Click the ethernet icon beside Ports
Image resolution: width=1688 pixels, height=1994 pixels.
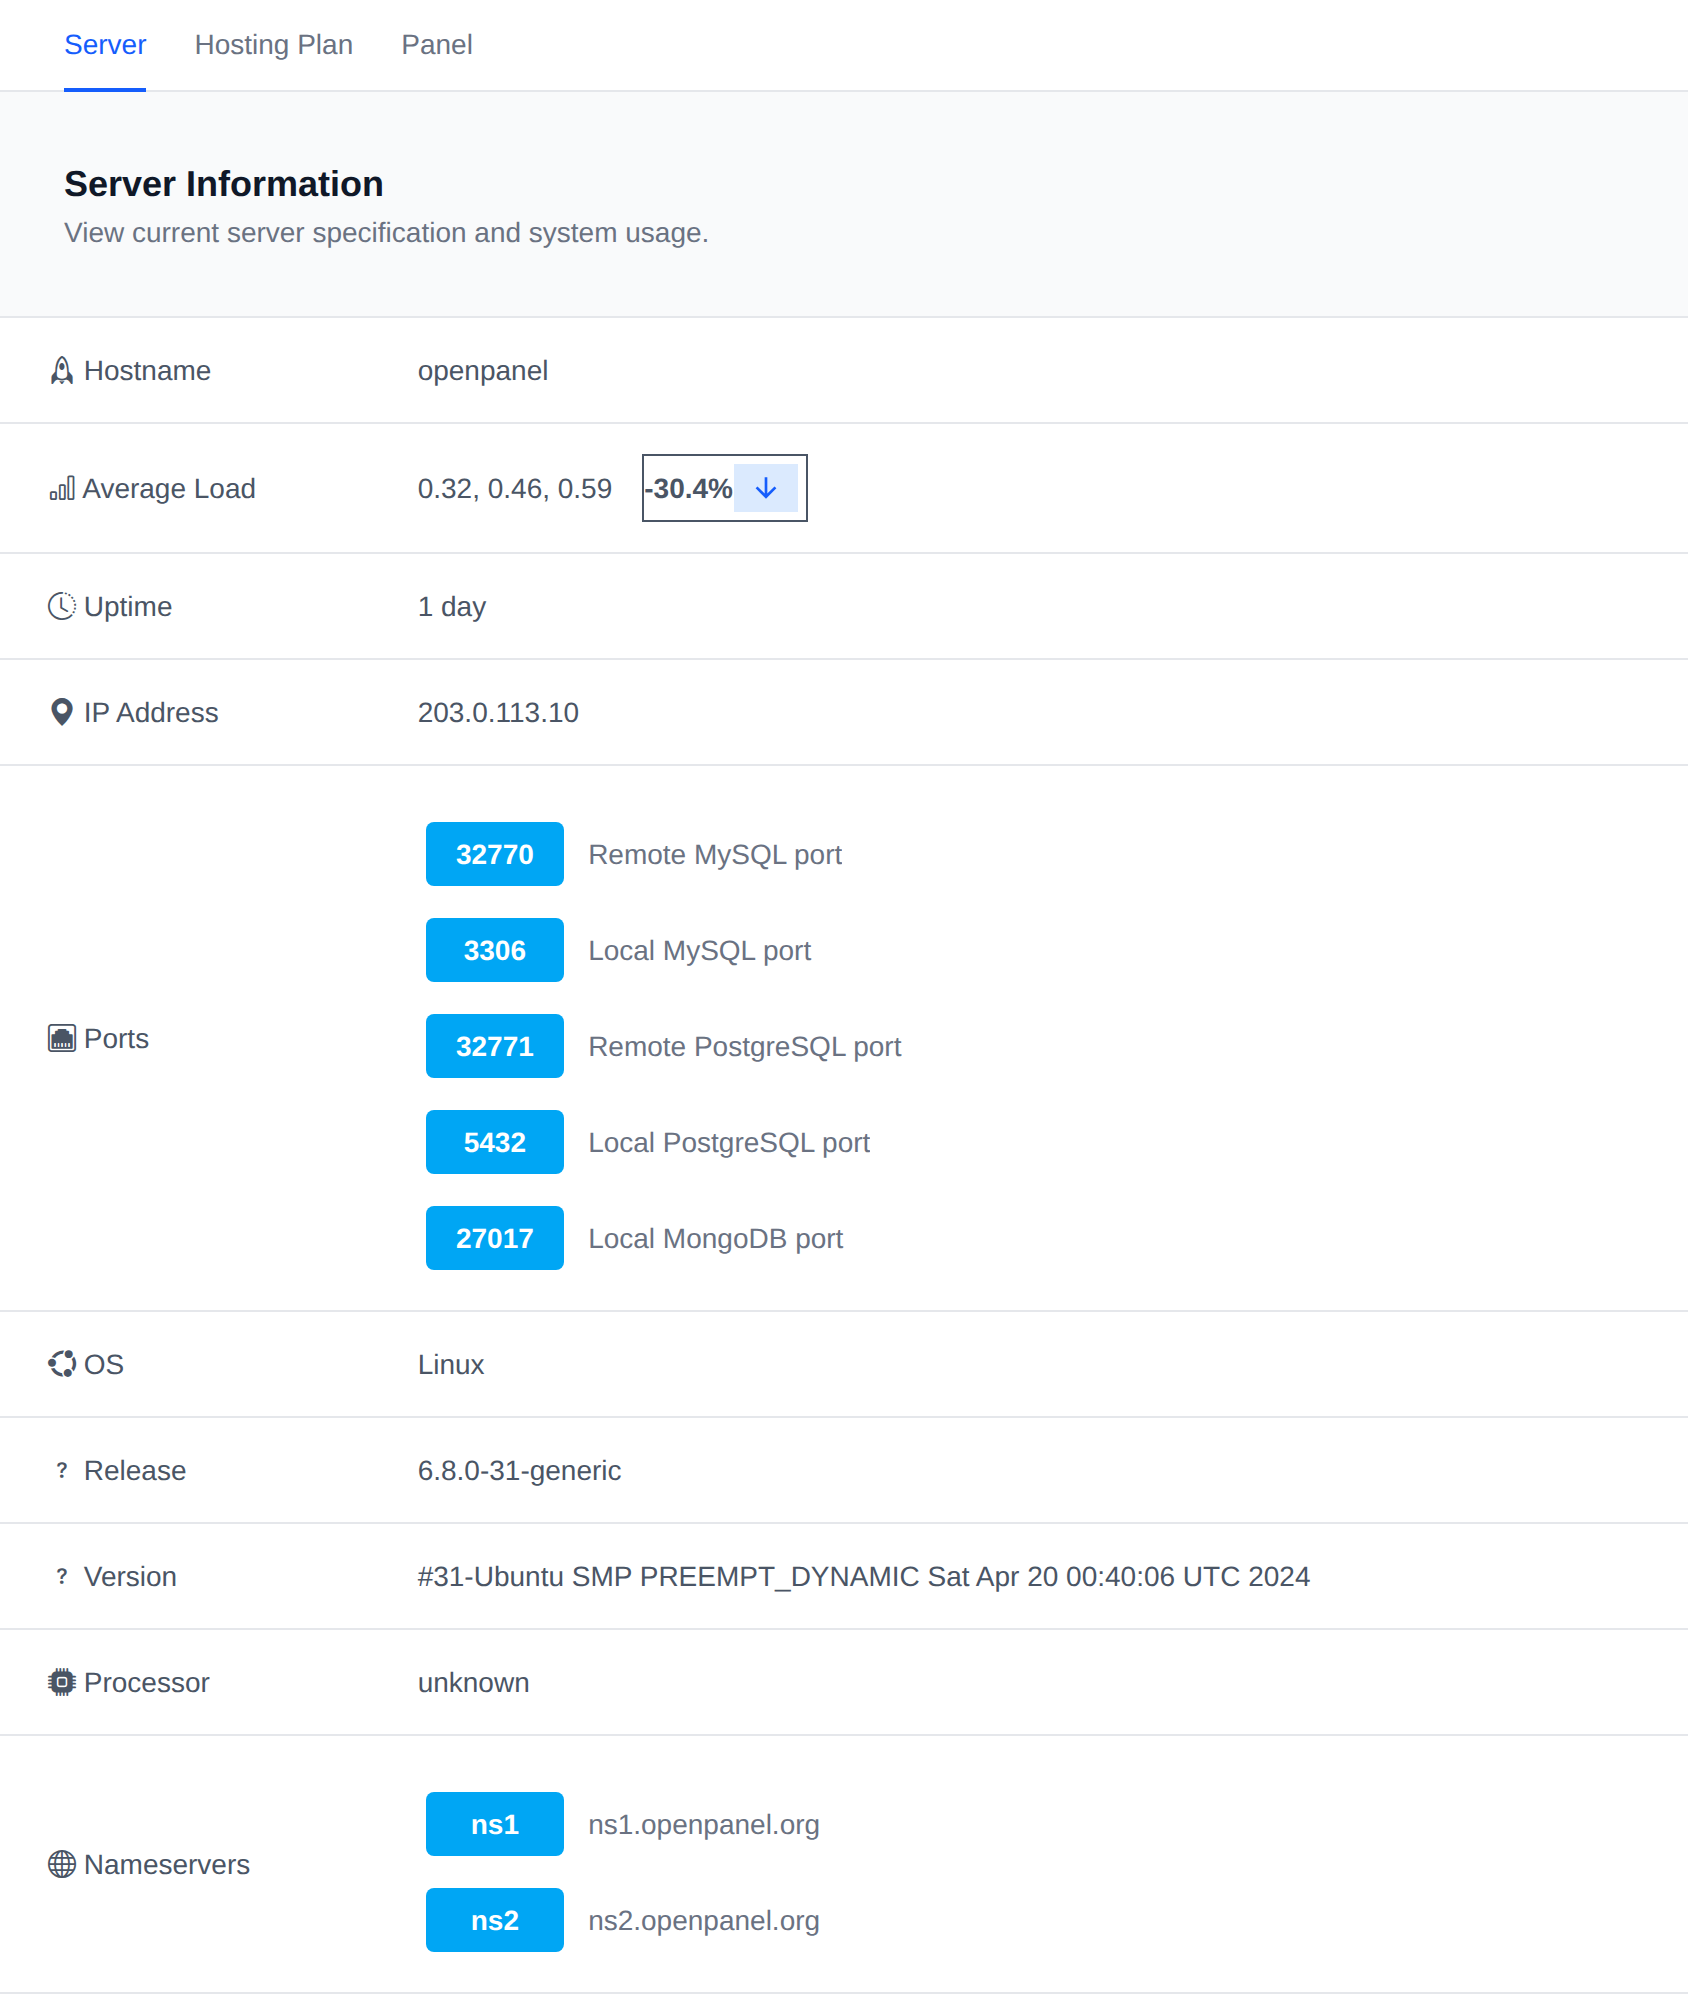tap(62, 1039)
